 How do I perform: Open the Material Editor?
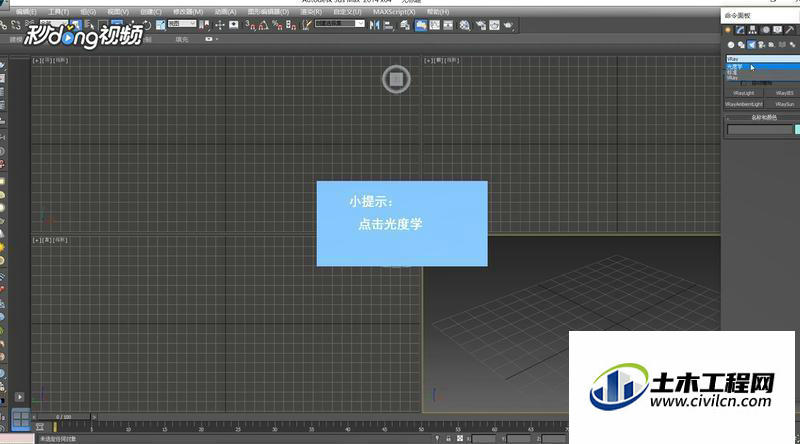[x=465, y=24]
